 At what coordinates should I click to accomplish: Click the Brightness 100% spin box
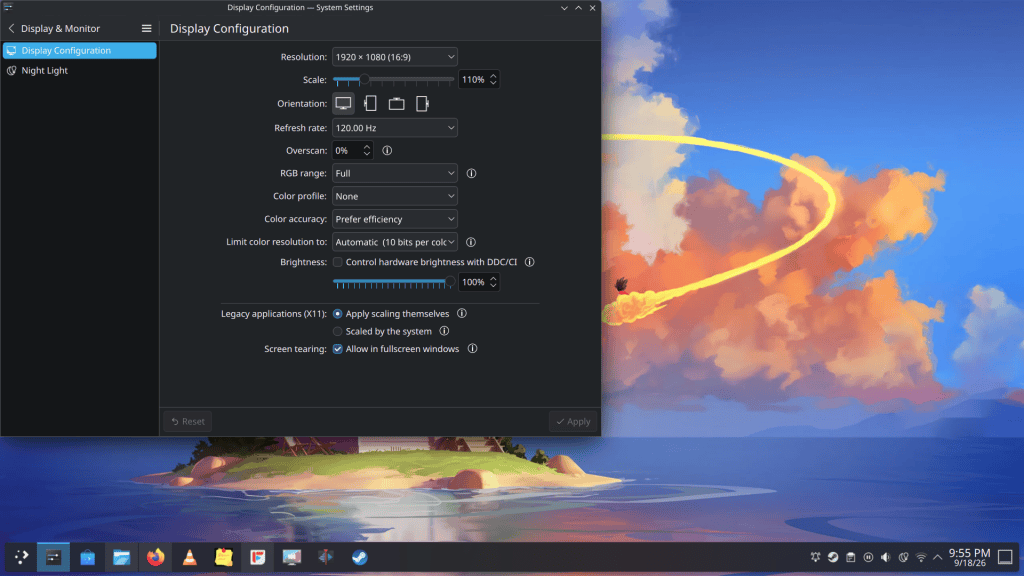(x=479, y=282)
